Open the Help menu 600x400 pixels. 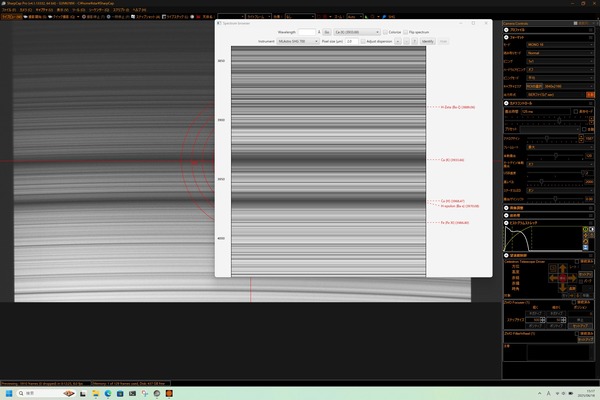click(139, 10)
